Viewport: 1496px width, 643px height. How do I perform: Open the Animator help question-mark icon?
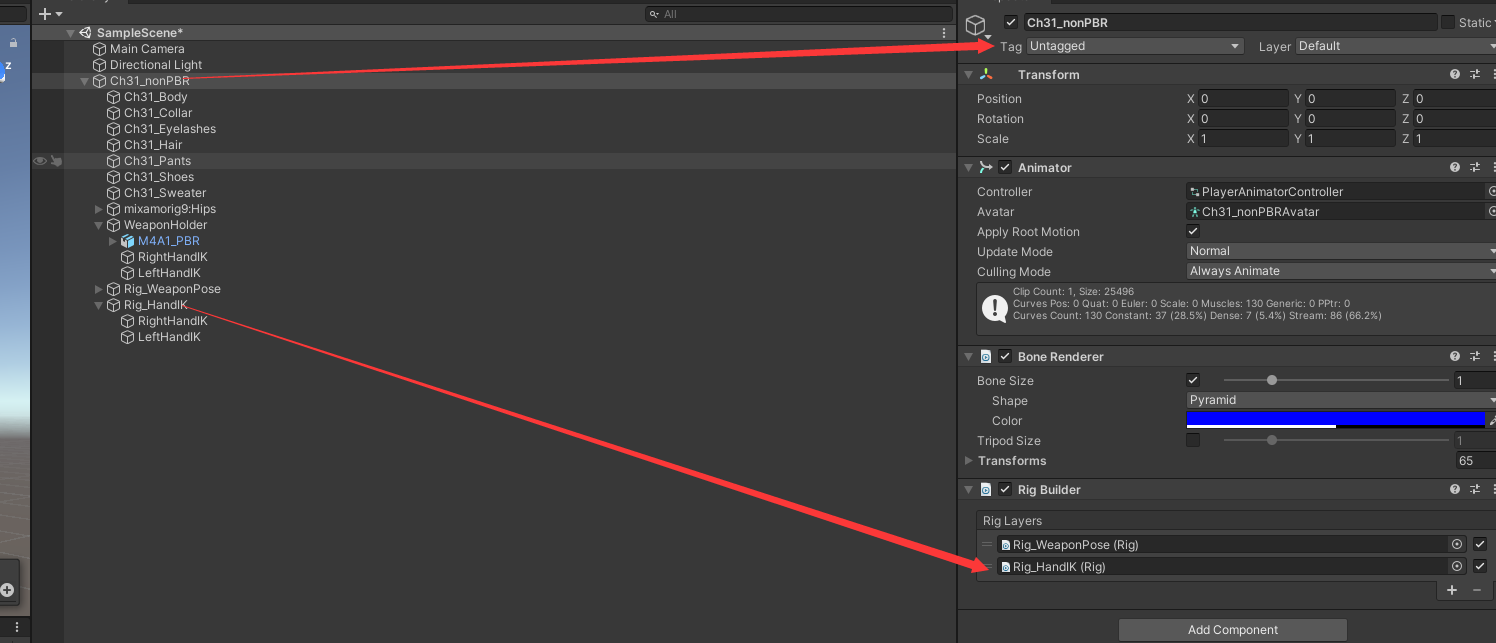coord(1454,167)
